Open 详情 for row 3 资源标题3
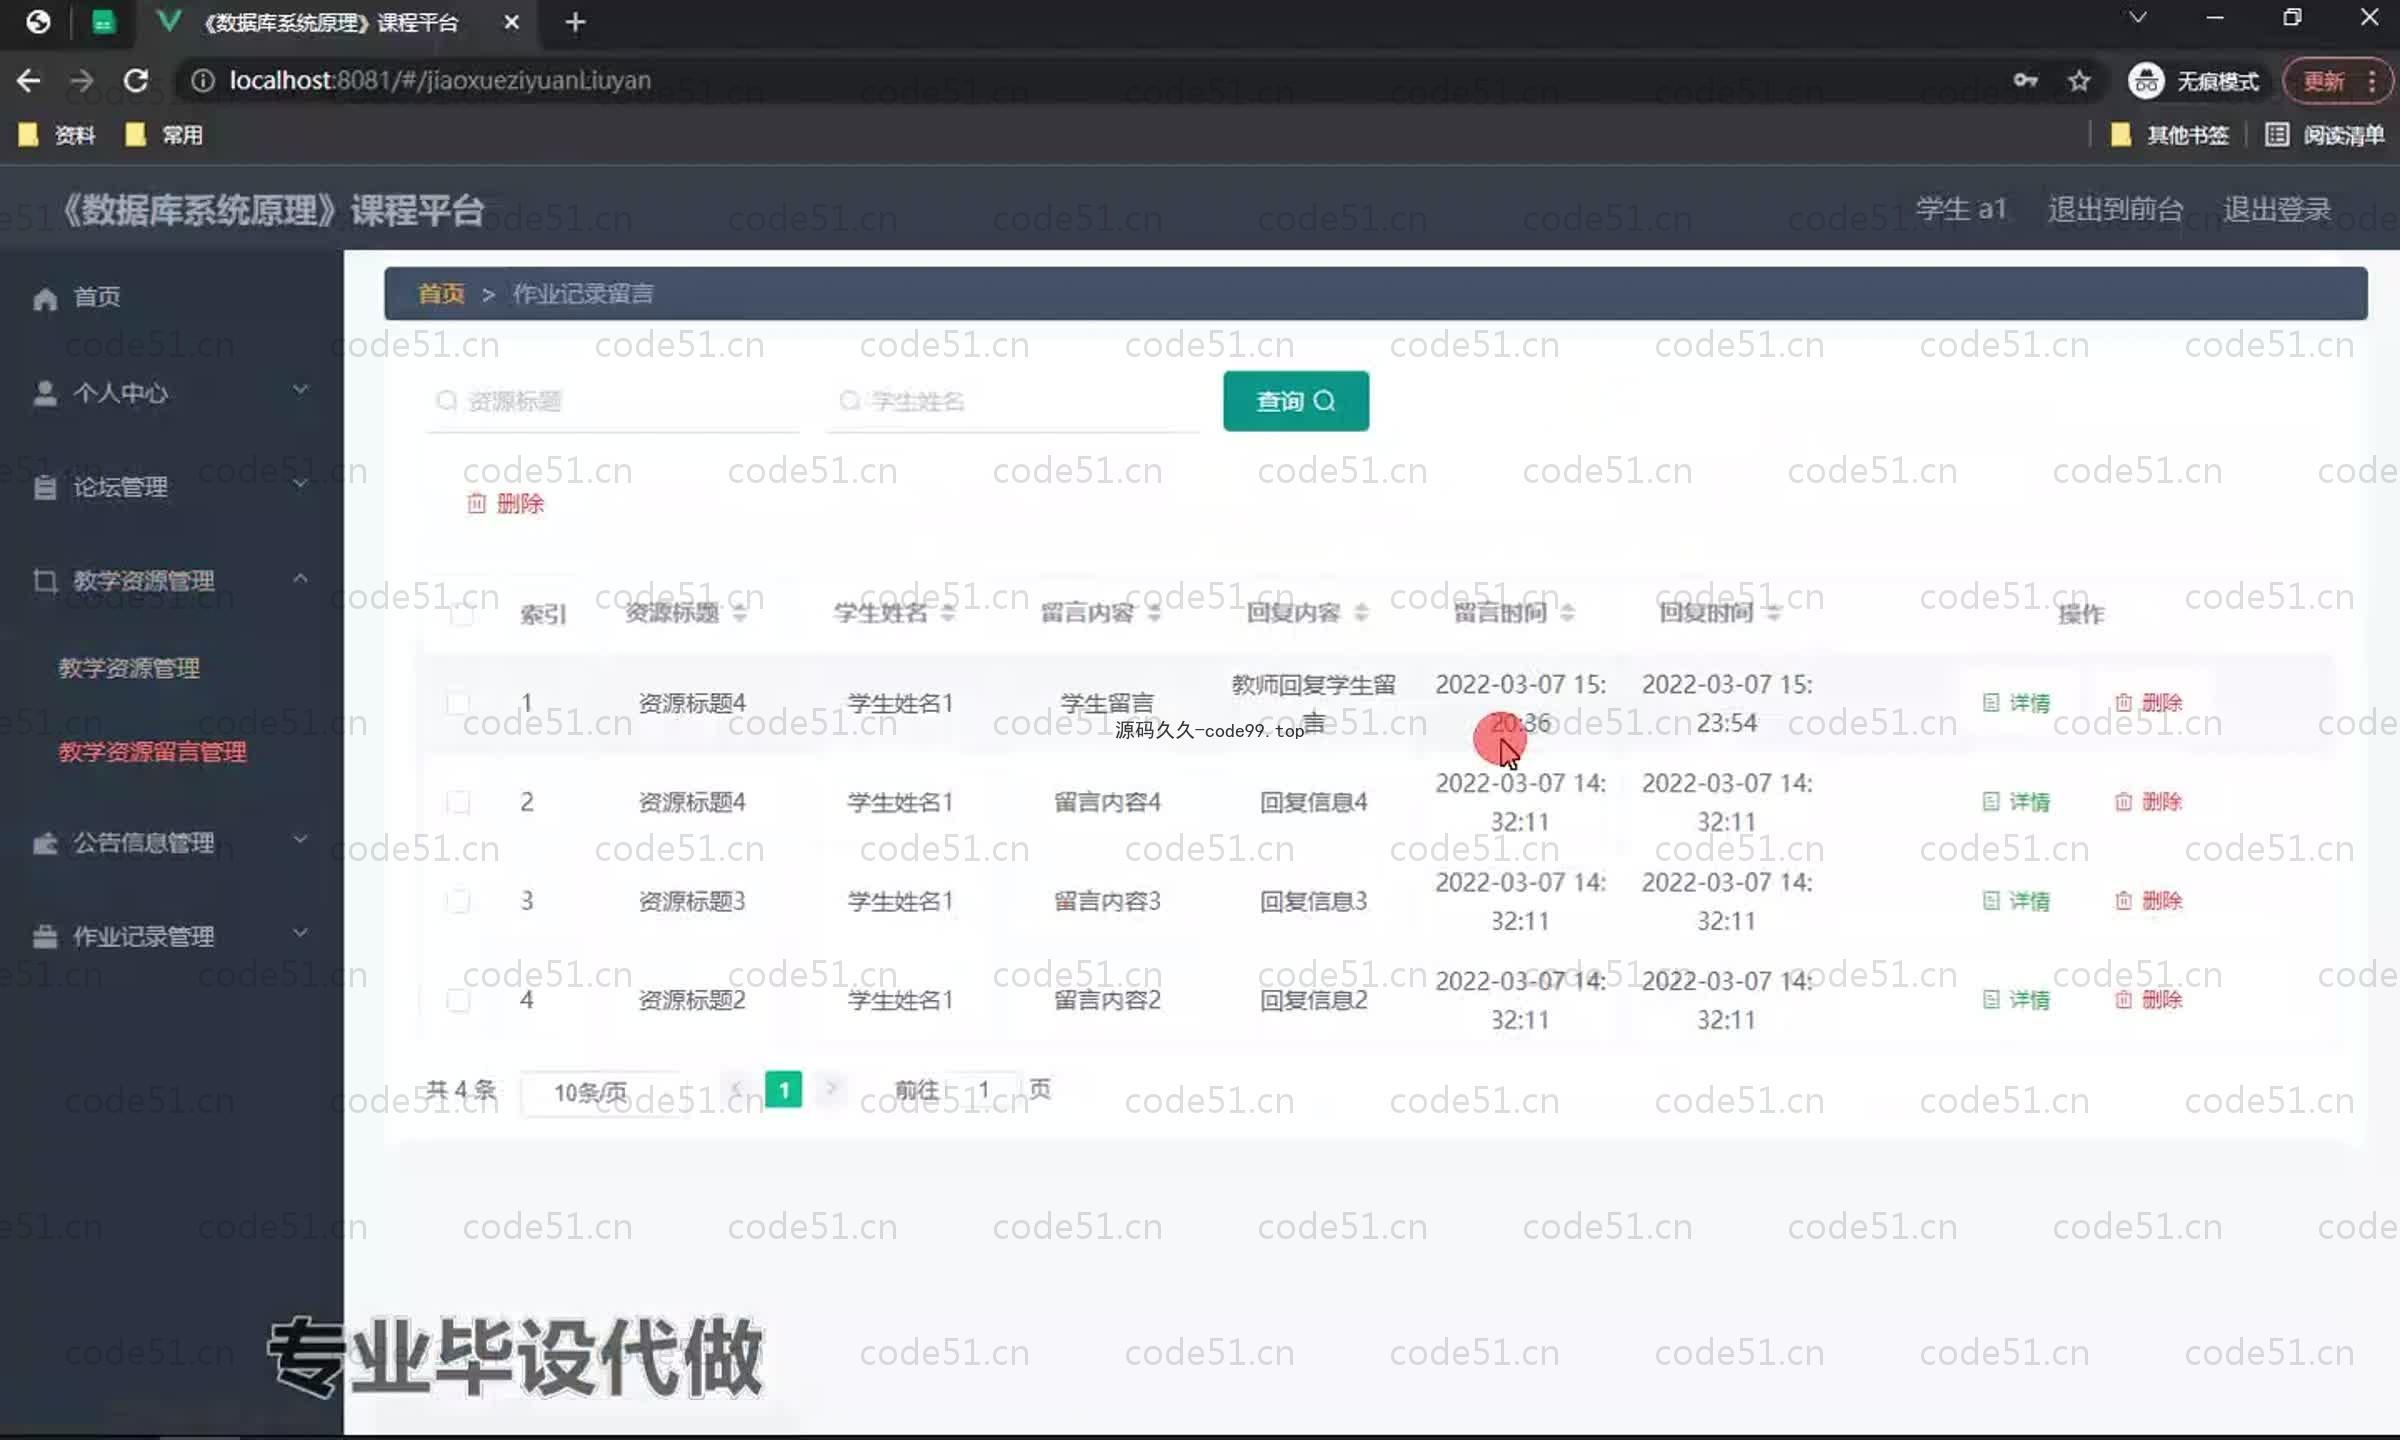This screenshot has width=2400, height=1440. 2016,900
